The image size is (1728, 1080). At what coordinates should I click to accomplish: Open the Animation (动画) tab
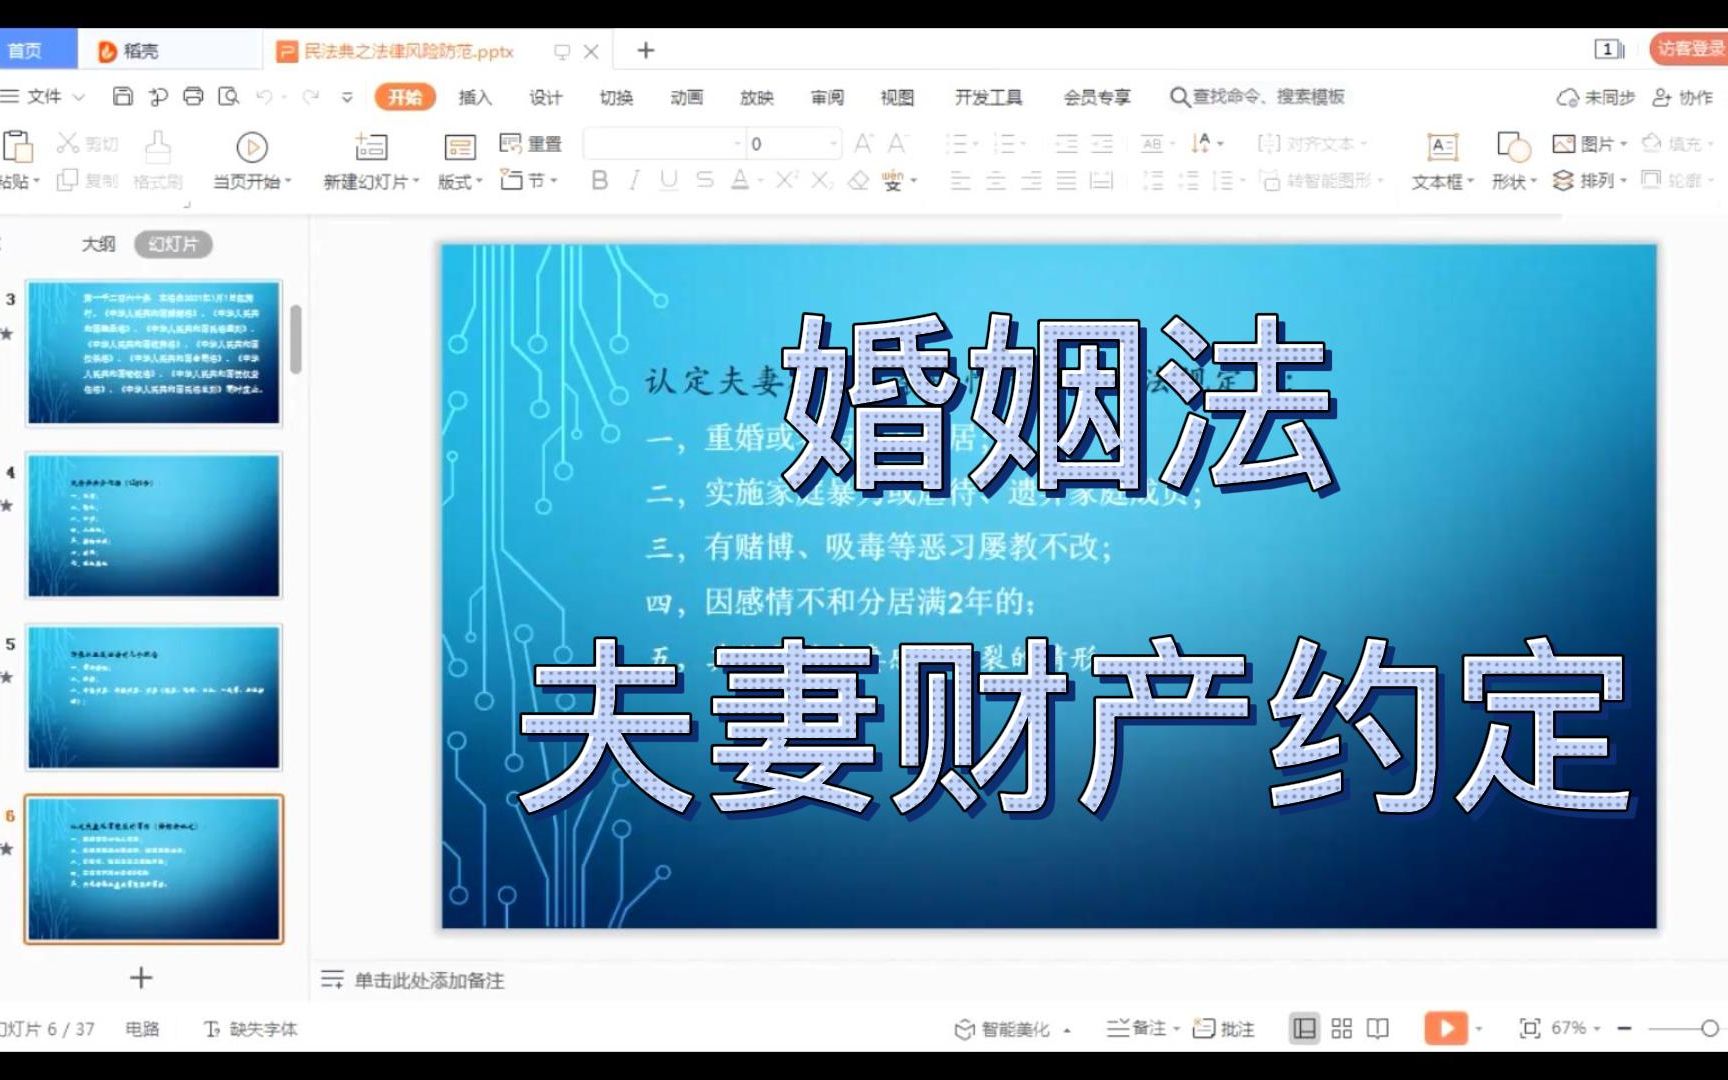pos(686,97)
